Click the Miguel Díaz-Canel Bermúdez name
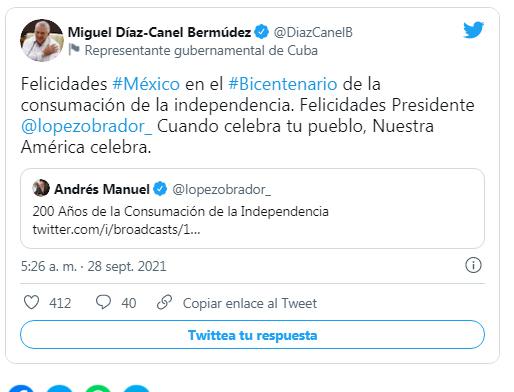This screenshot has height=392, width=514. click(159, 32)
